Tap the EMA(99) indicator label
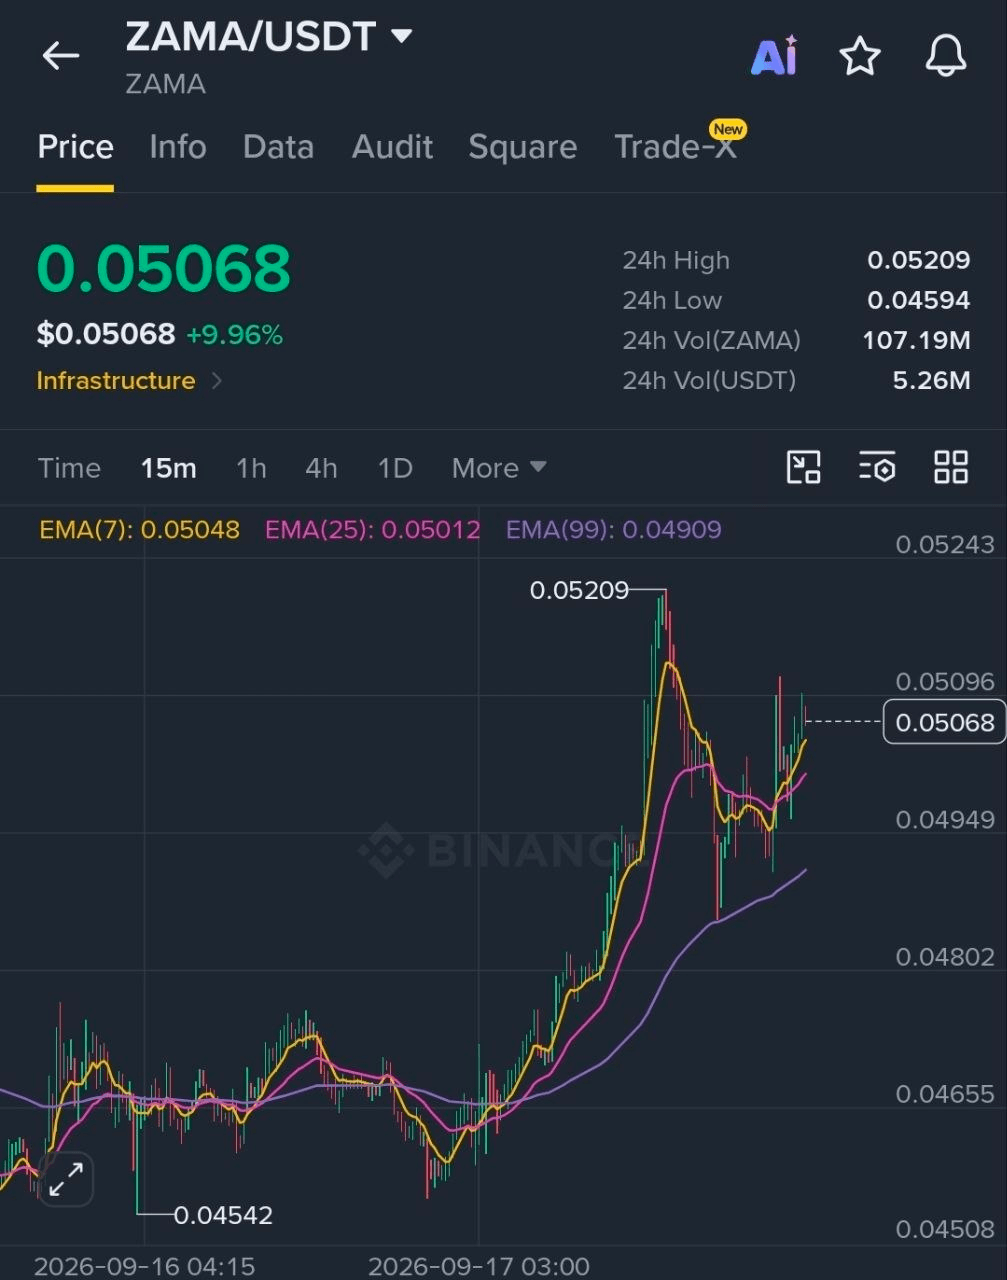Viewport: 1007px width, 1280px height. tap(613, 529)
